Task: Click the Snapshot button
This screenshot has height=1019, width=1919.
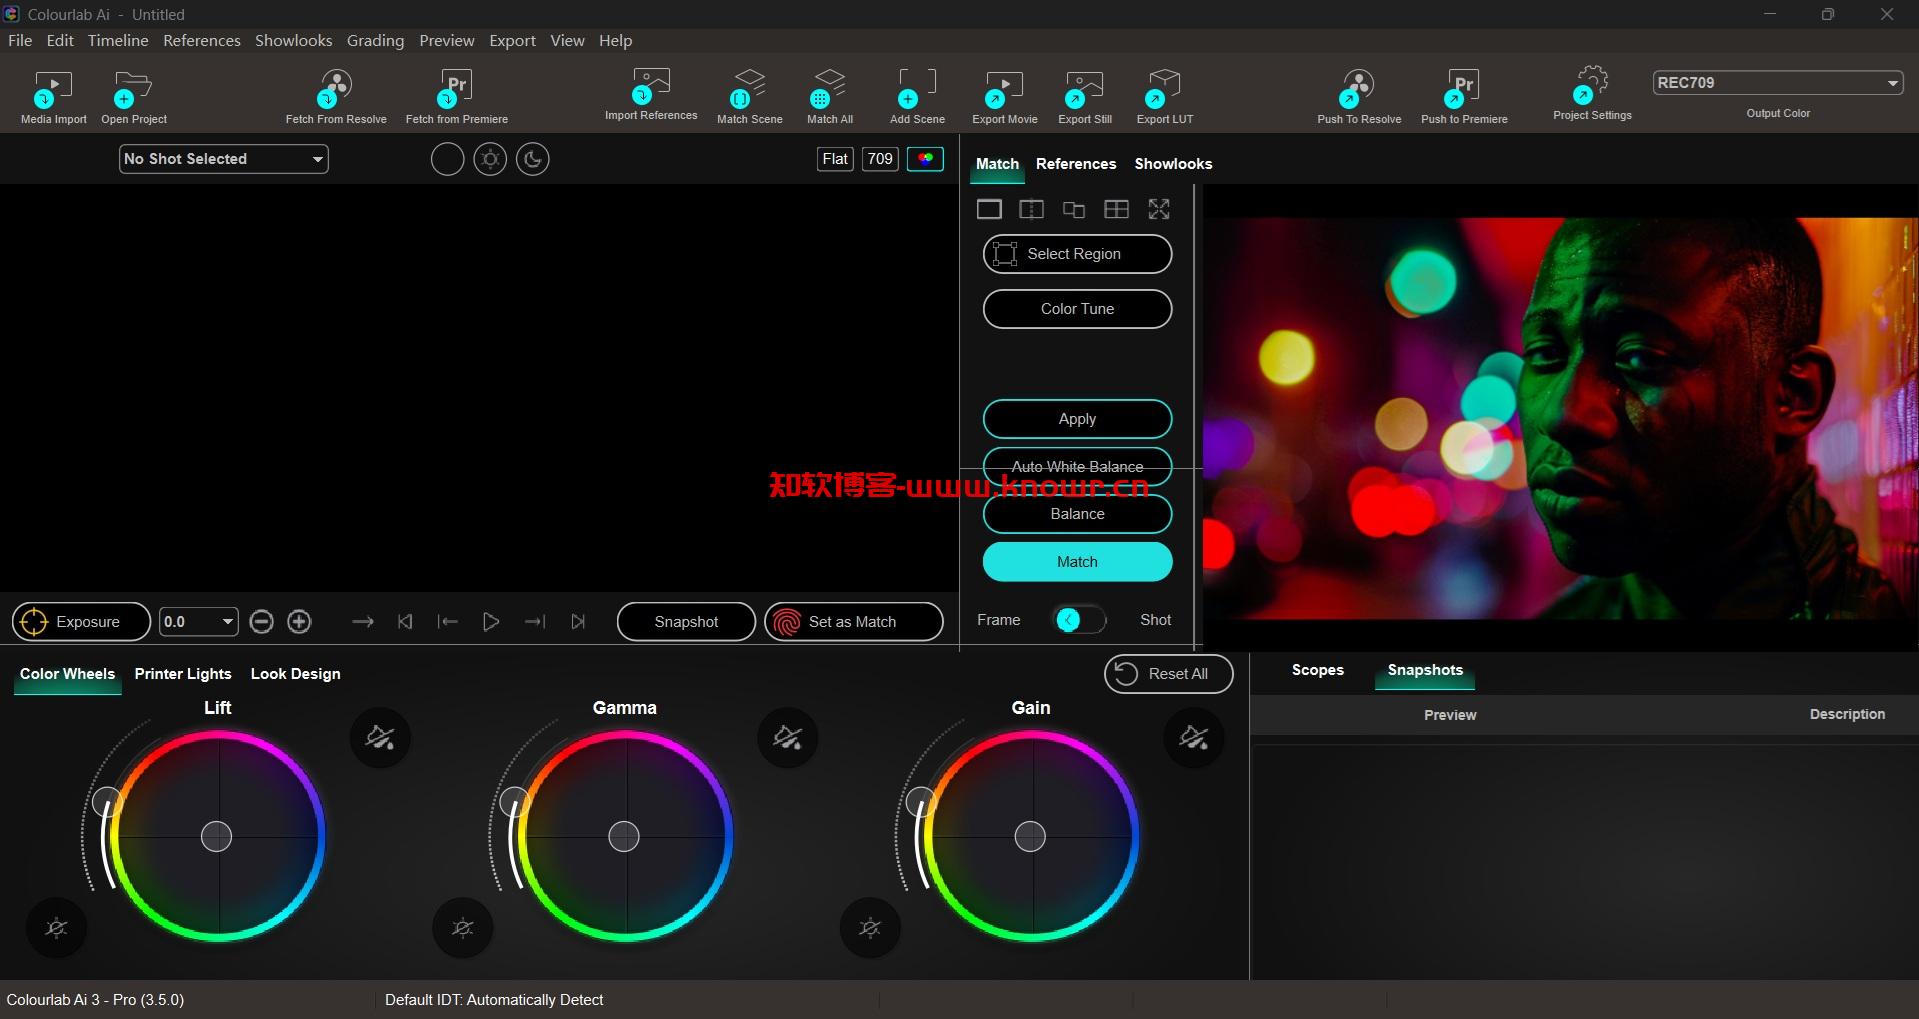Action: pyautogui.click(x=686, y=622)
